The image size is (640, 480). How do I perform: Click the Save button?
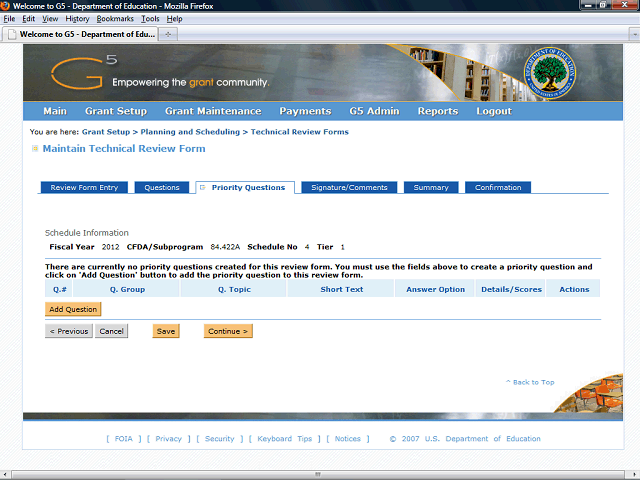point(166,331)
